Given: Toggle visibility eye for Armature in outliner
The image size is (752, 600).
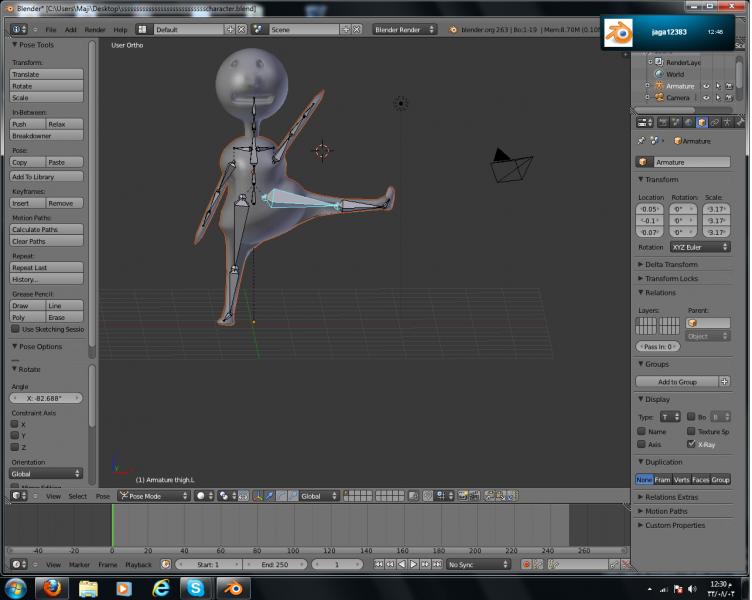Looking at the screenshot, I should coord(706,86).
